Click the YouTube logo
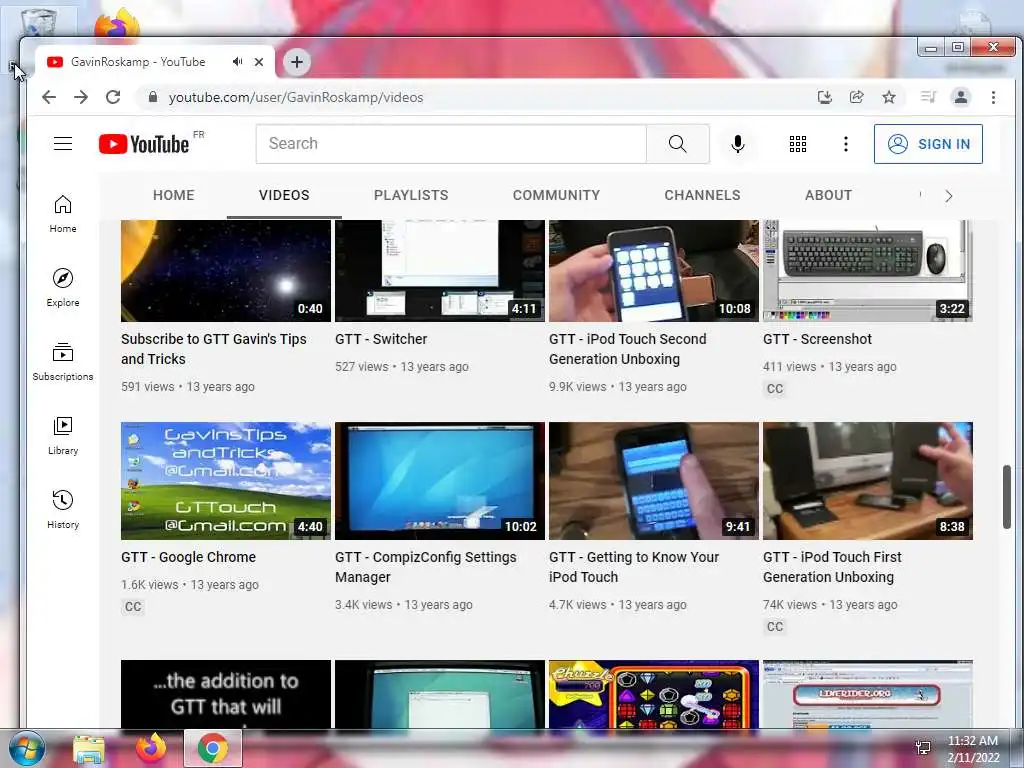This screenshot has width=1024, height=768. coord(144,144)
